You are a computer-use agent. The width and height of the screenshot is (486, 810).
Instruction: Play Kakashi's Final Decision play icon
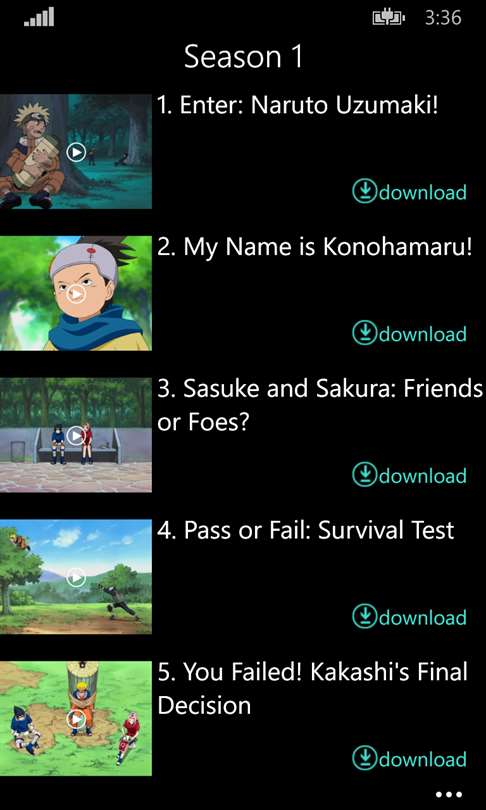pos(76,719)
